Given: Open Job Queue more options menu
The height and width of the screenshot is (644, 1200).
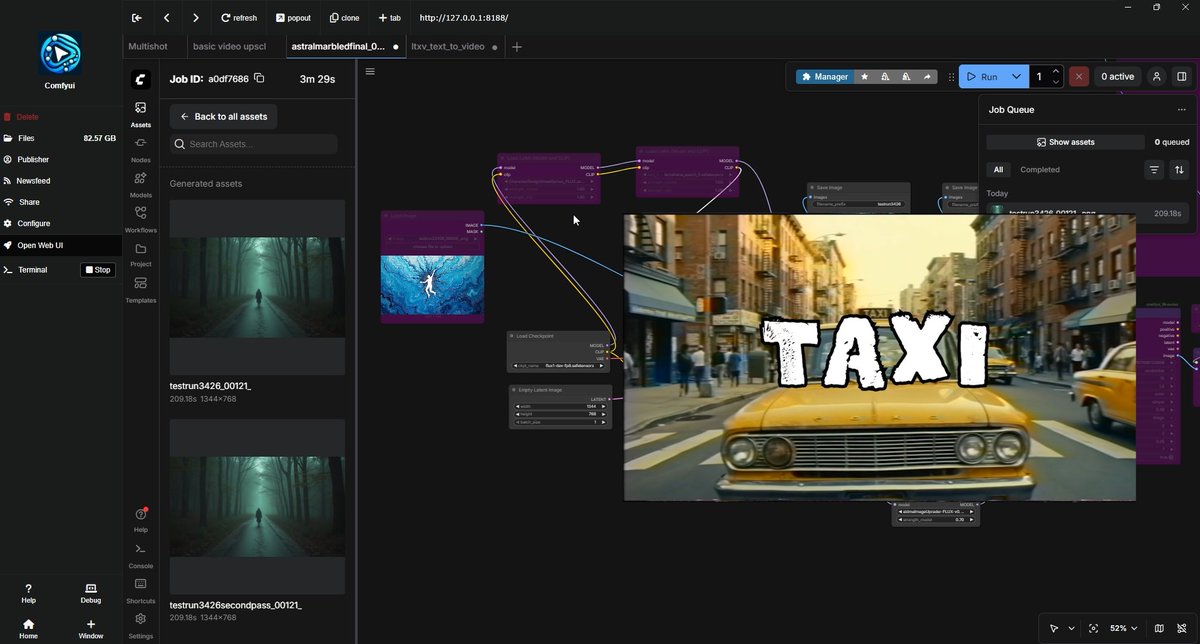Looking at the screenshot, I should coord(1181,110).
